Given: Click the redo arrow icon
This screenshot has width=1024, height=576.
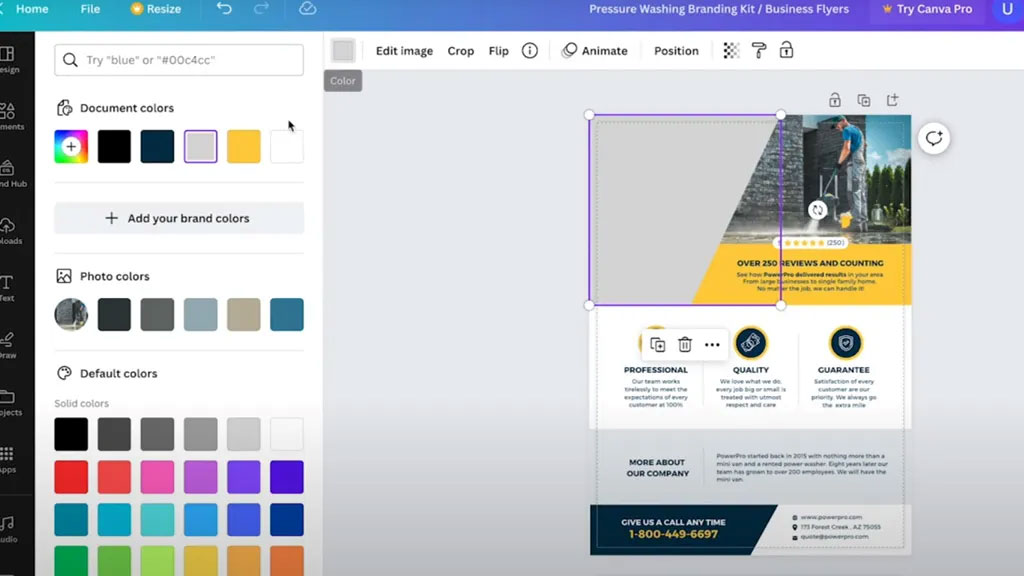Looking at the screenshot, I should pos(261,9).
